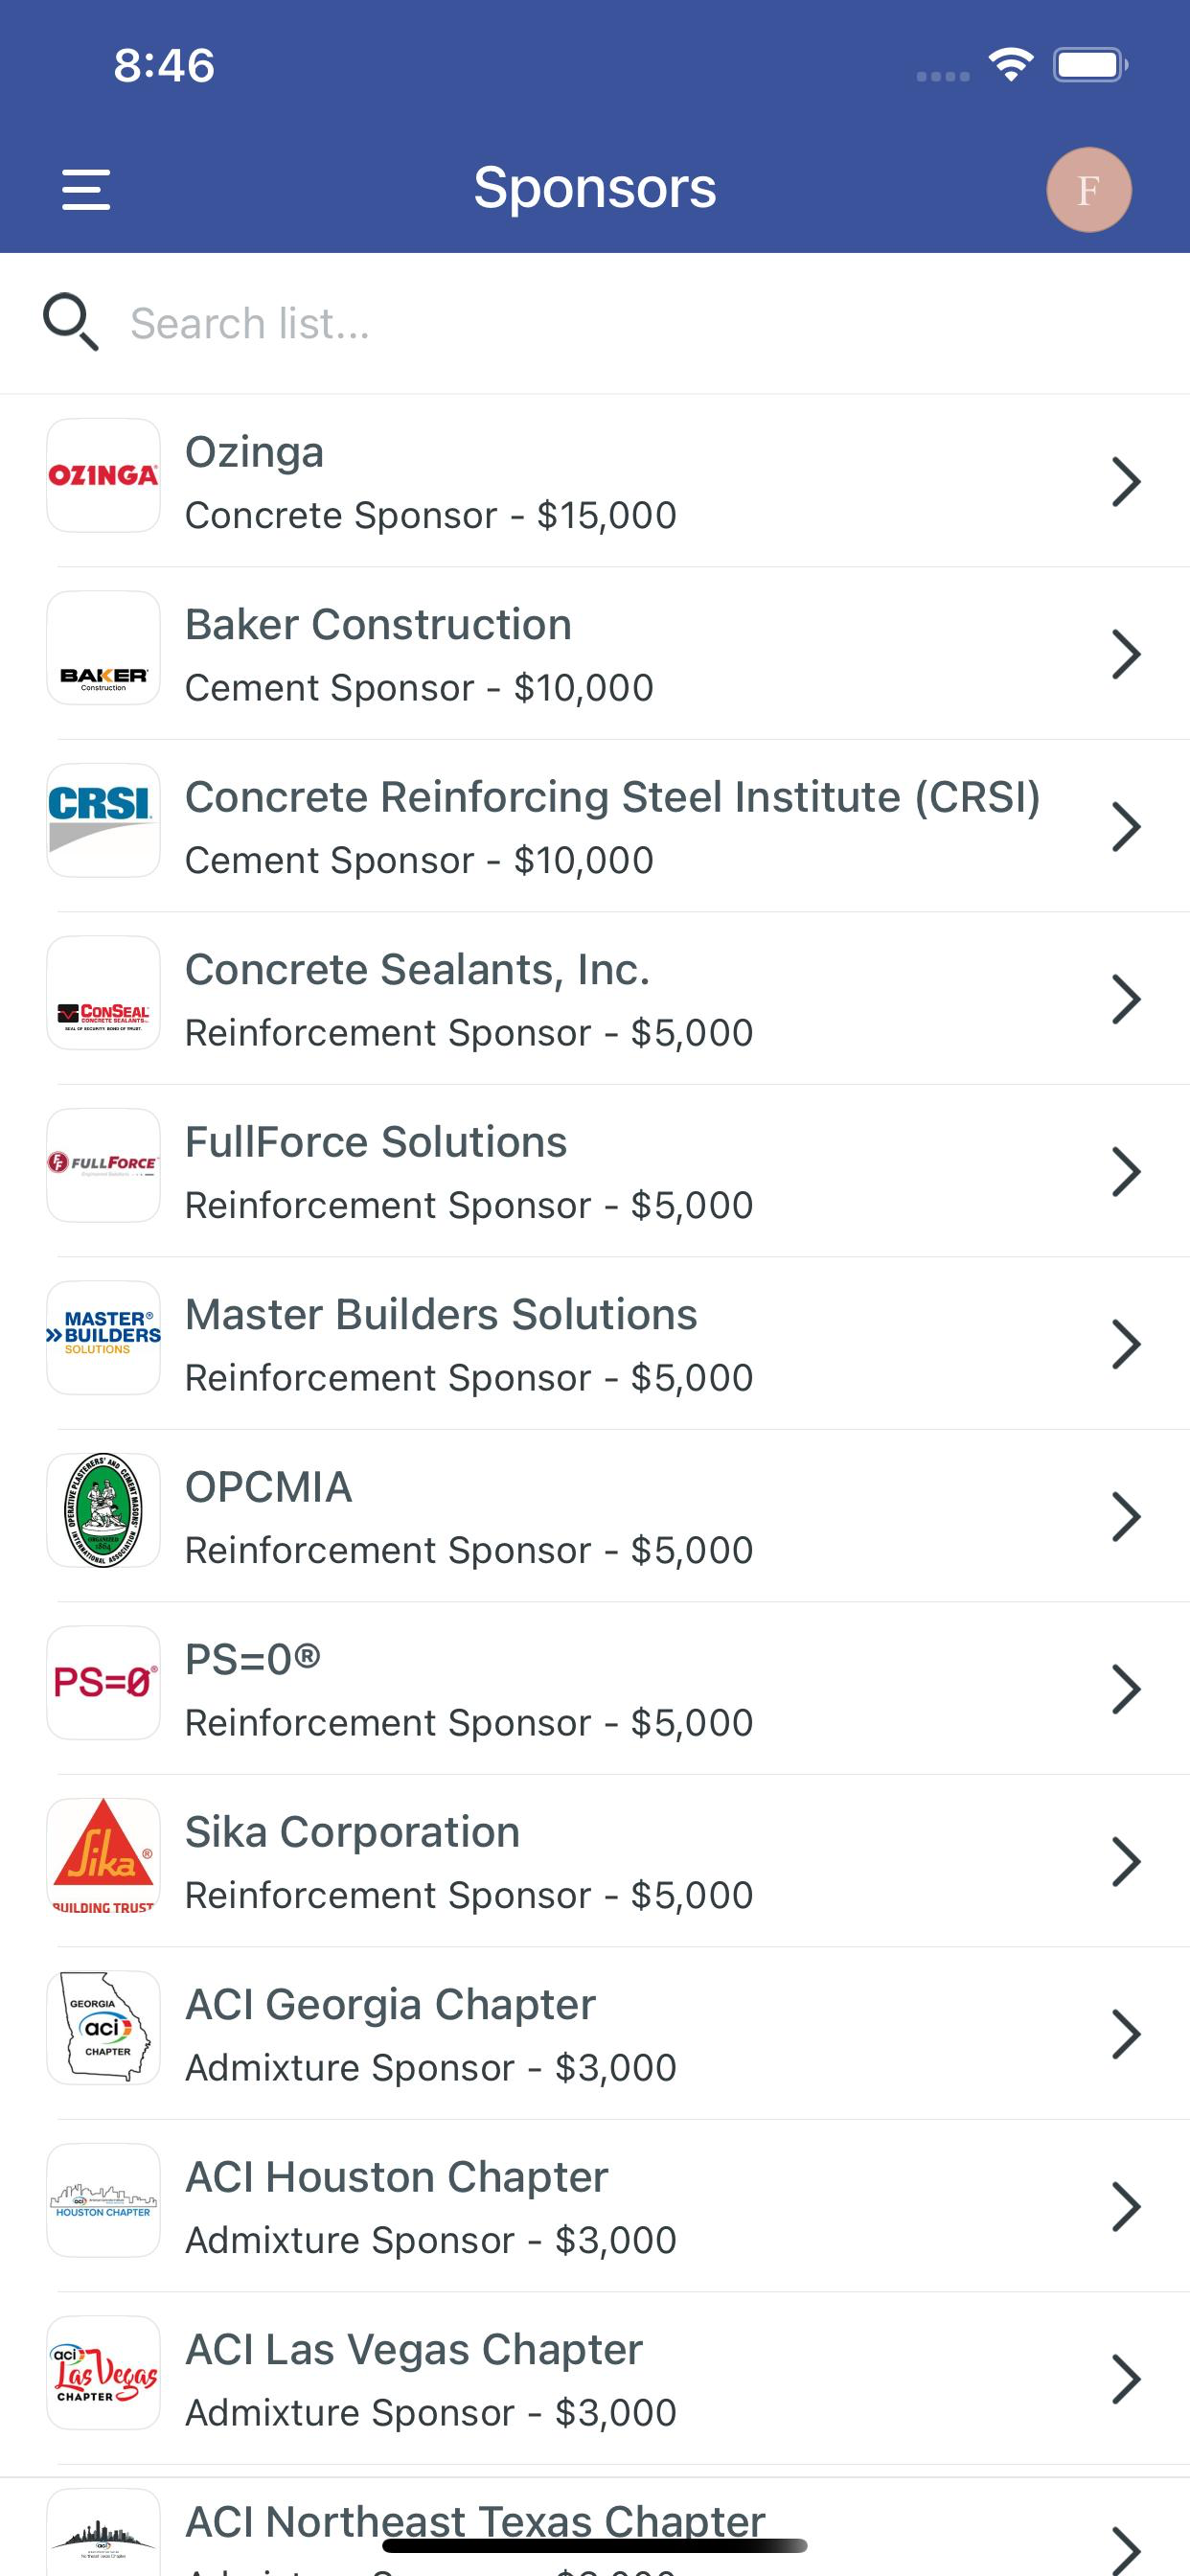Tap the search magnifier icon
1190x2576 pixels.
coord(70,322)
